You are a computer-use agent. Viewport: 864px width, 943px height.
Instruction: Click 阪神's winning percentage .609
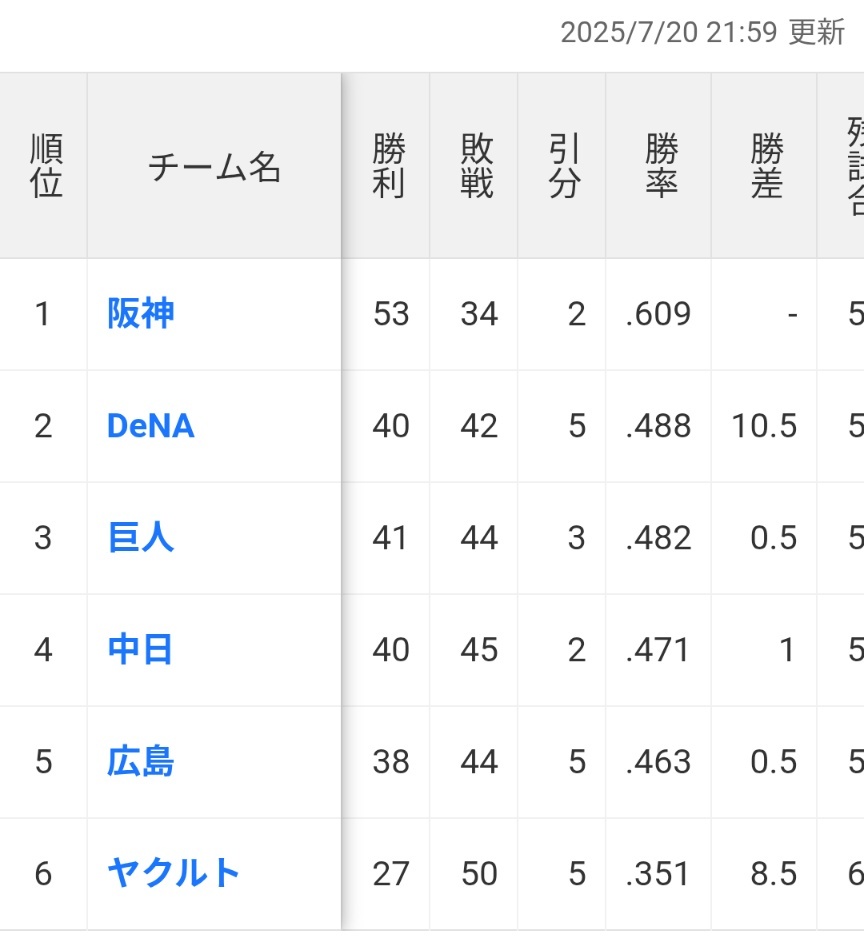click(658, 314)
